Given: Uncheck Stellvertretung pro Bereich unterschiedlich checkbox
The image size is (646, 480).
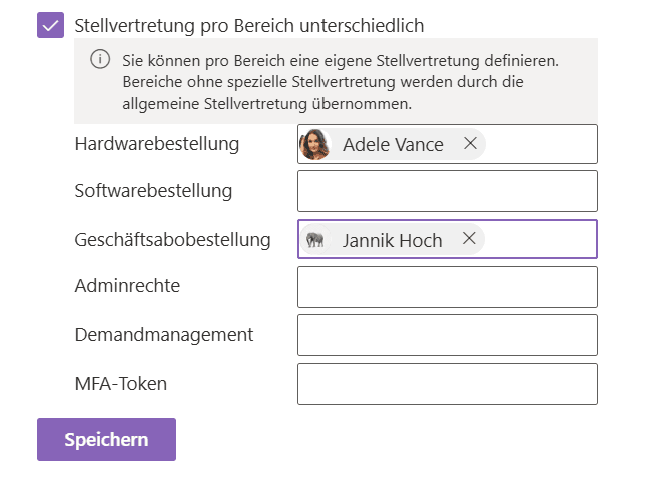Looking at the screenshot, I should tap(50, 25).
